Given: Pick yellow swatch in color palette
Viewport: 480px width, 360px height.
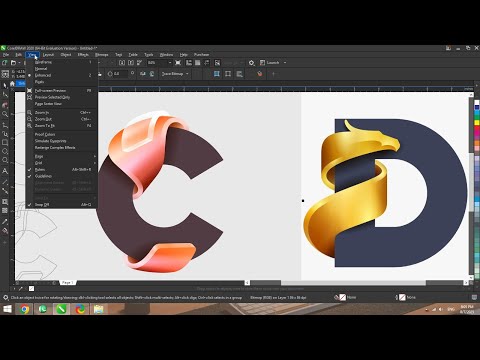Looking at the screenshot, I should (477, 122).
